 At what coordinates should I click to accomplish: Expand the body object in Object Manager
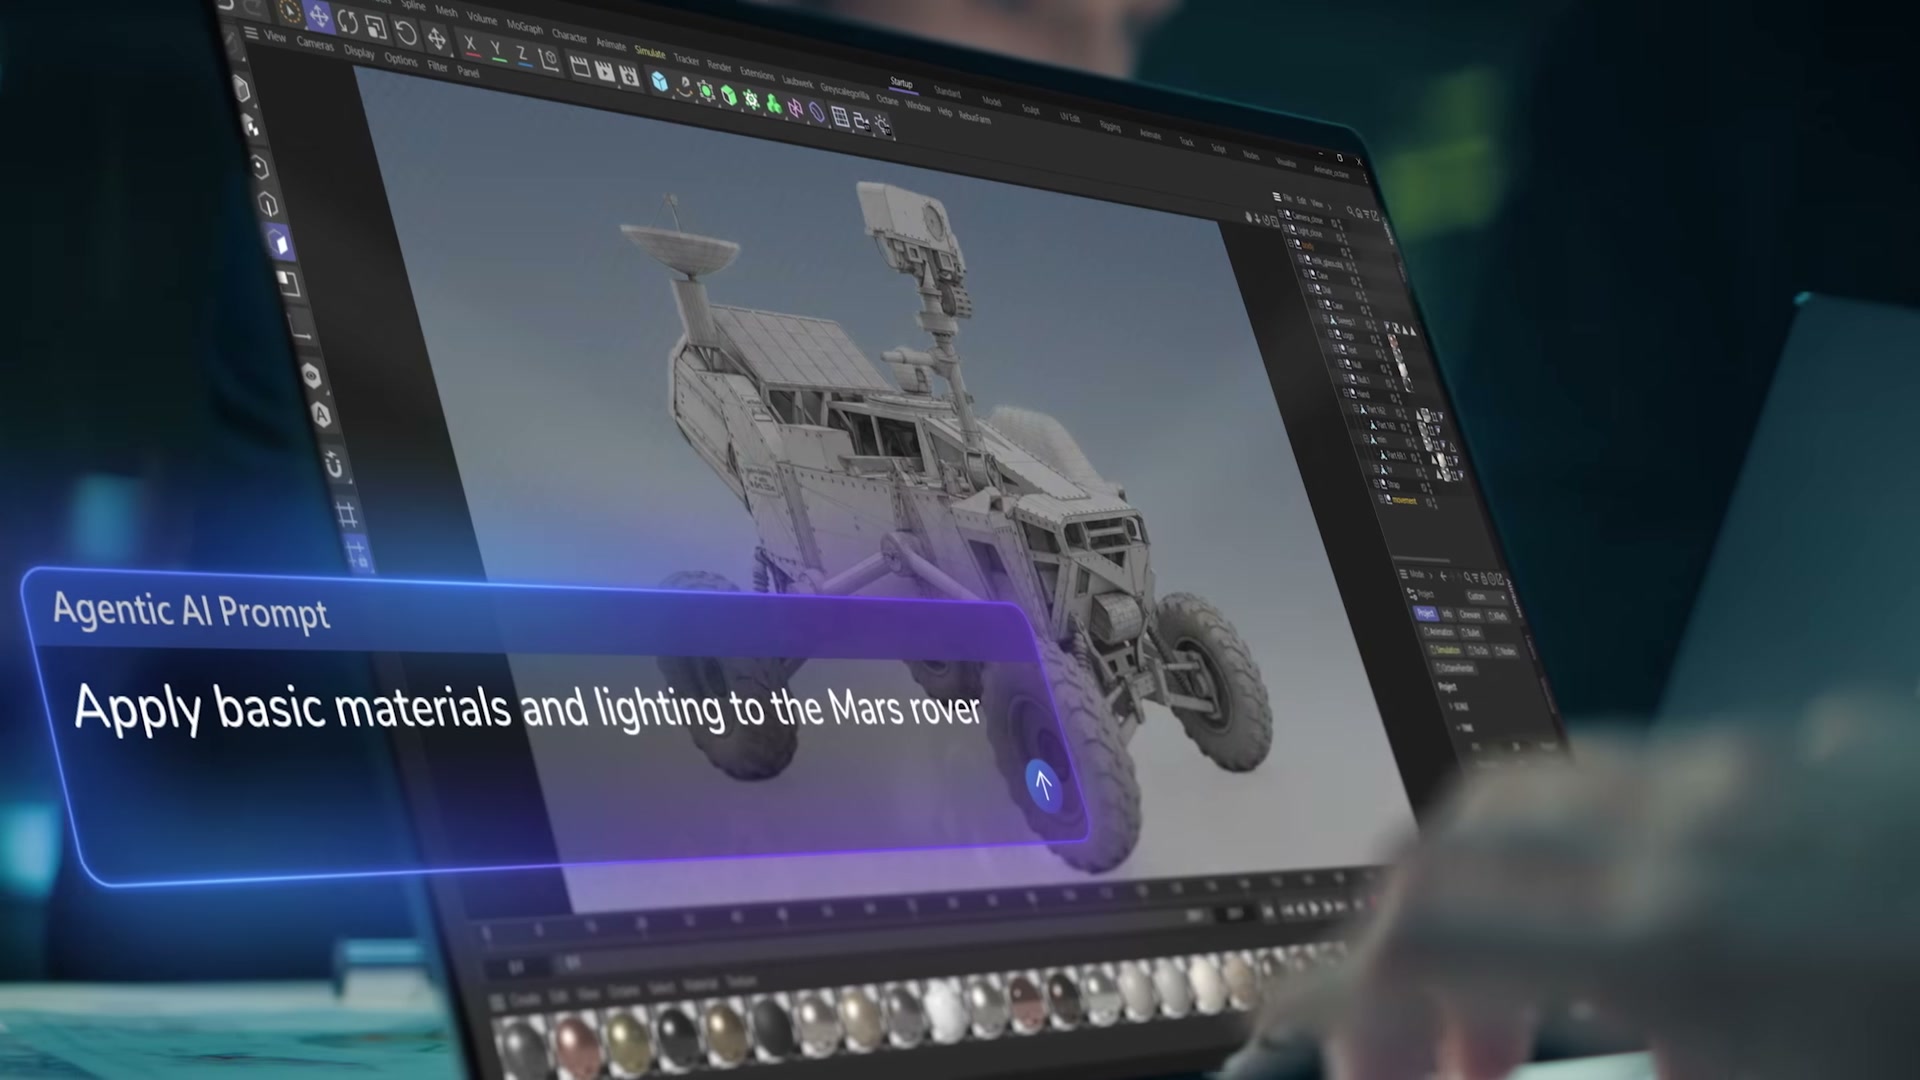tap(1292, 244)
